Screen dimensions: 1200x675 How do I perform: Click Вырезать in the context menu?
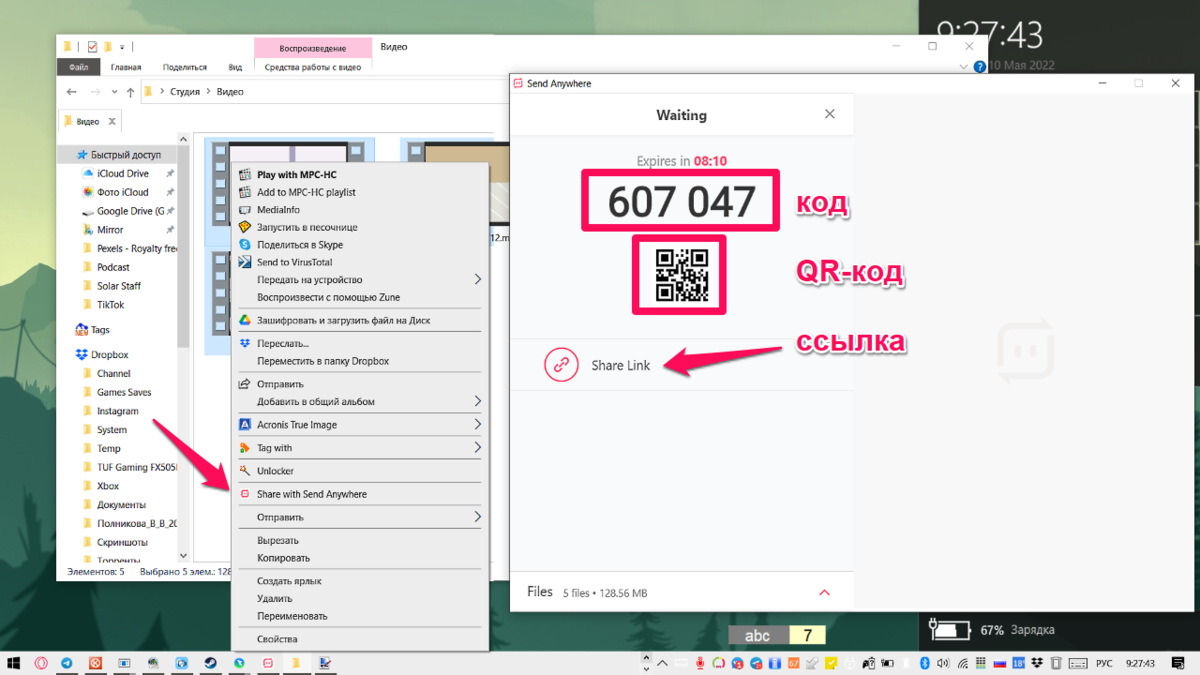278,540
